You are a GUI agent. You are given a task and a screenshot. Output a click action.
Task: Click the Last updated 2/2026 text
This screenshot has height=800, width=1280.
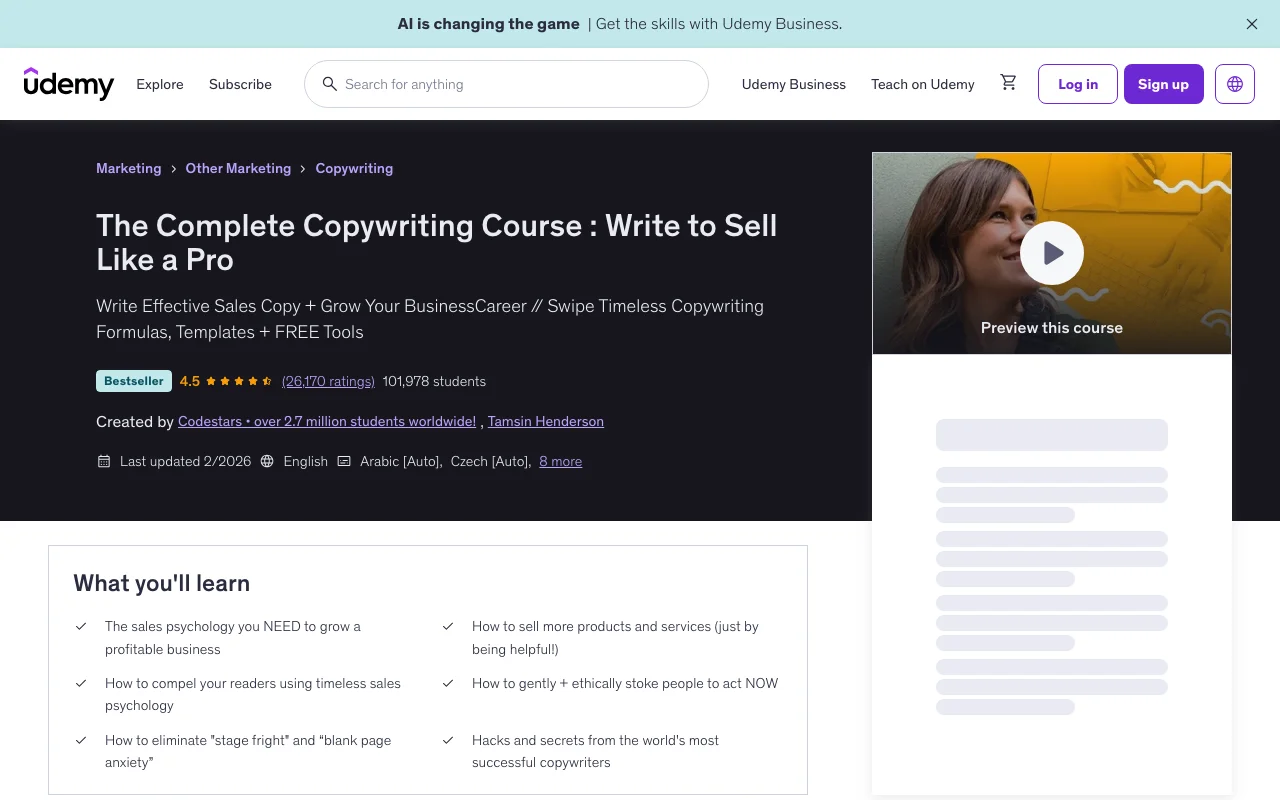[x=185, y=461]
